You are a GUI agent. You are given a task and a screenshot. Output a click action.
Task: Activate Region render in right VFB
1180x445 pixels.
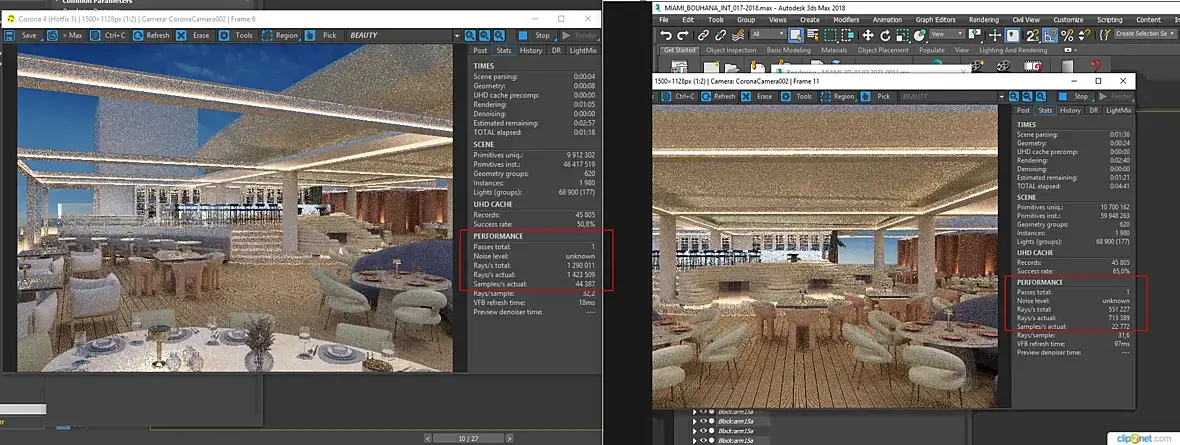click(838, 97)
